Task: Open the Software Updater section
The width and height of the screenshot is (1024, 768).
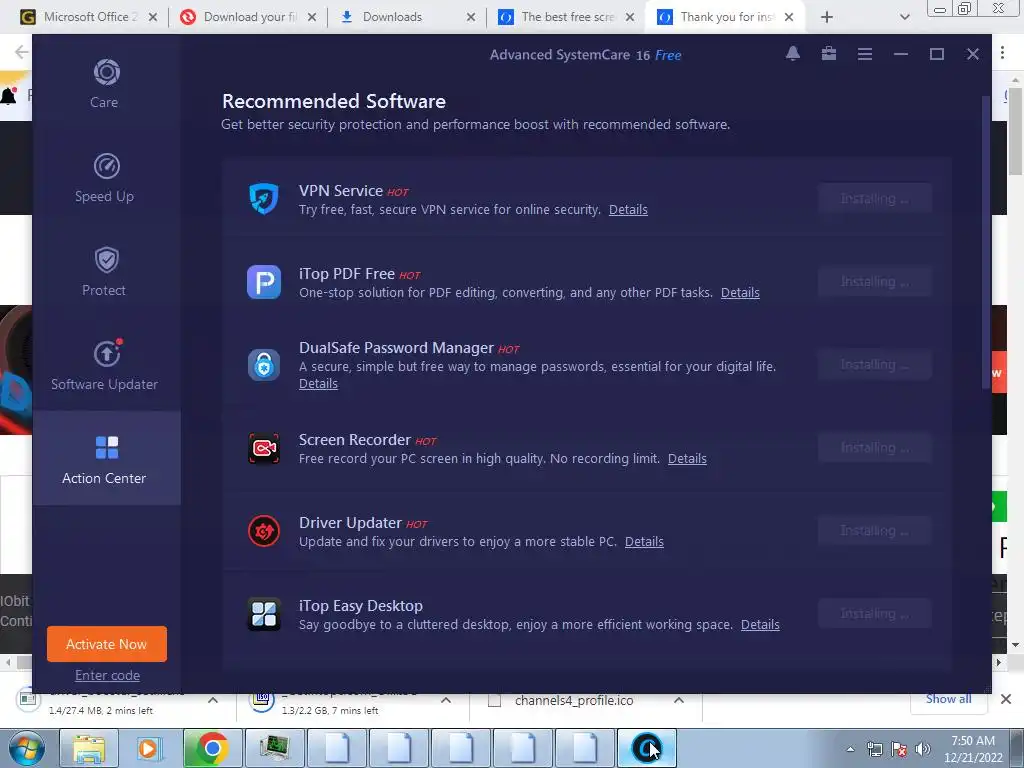Action: point(106,366)
